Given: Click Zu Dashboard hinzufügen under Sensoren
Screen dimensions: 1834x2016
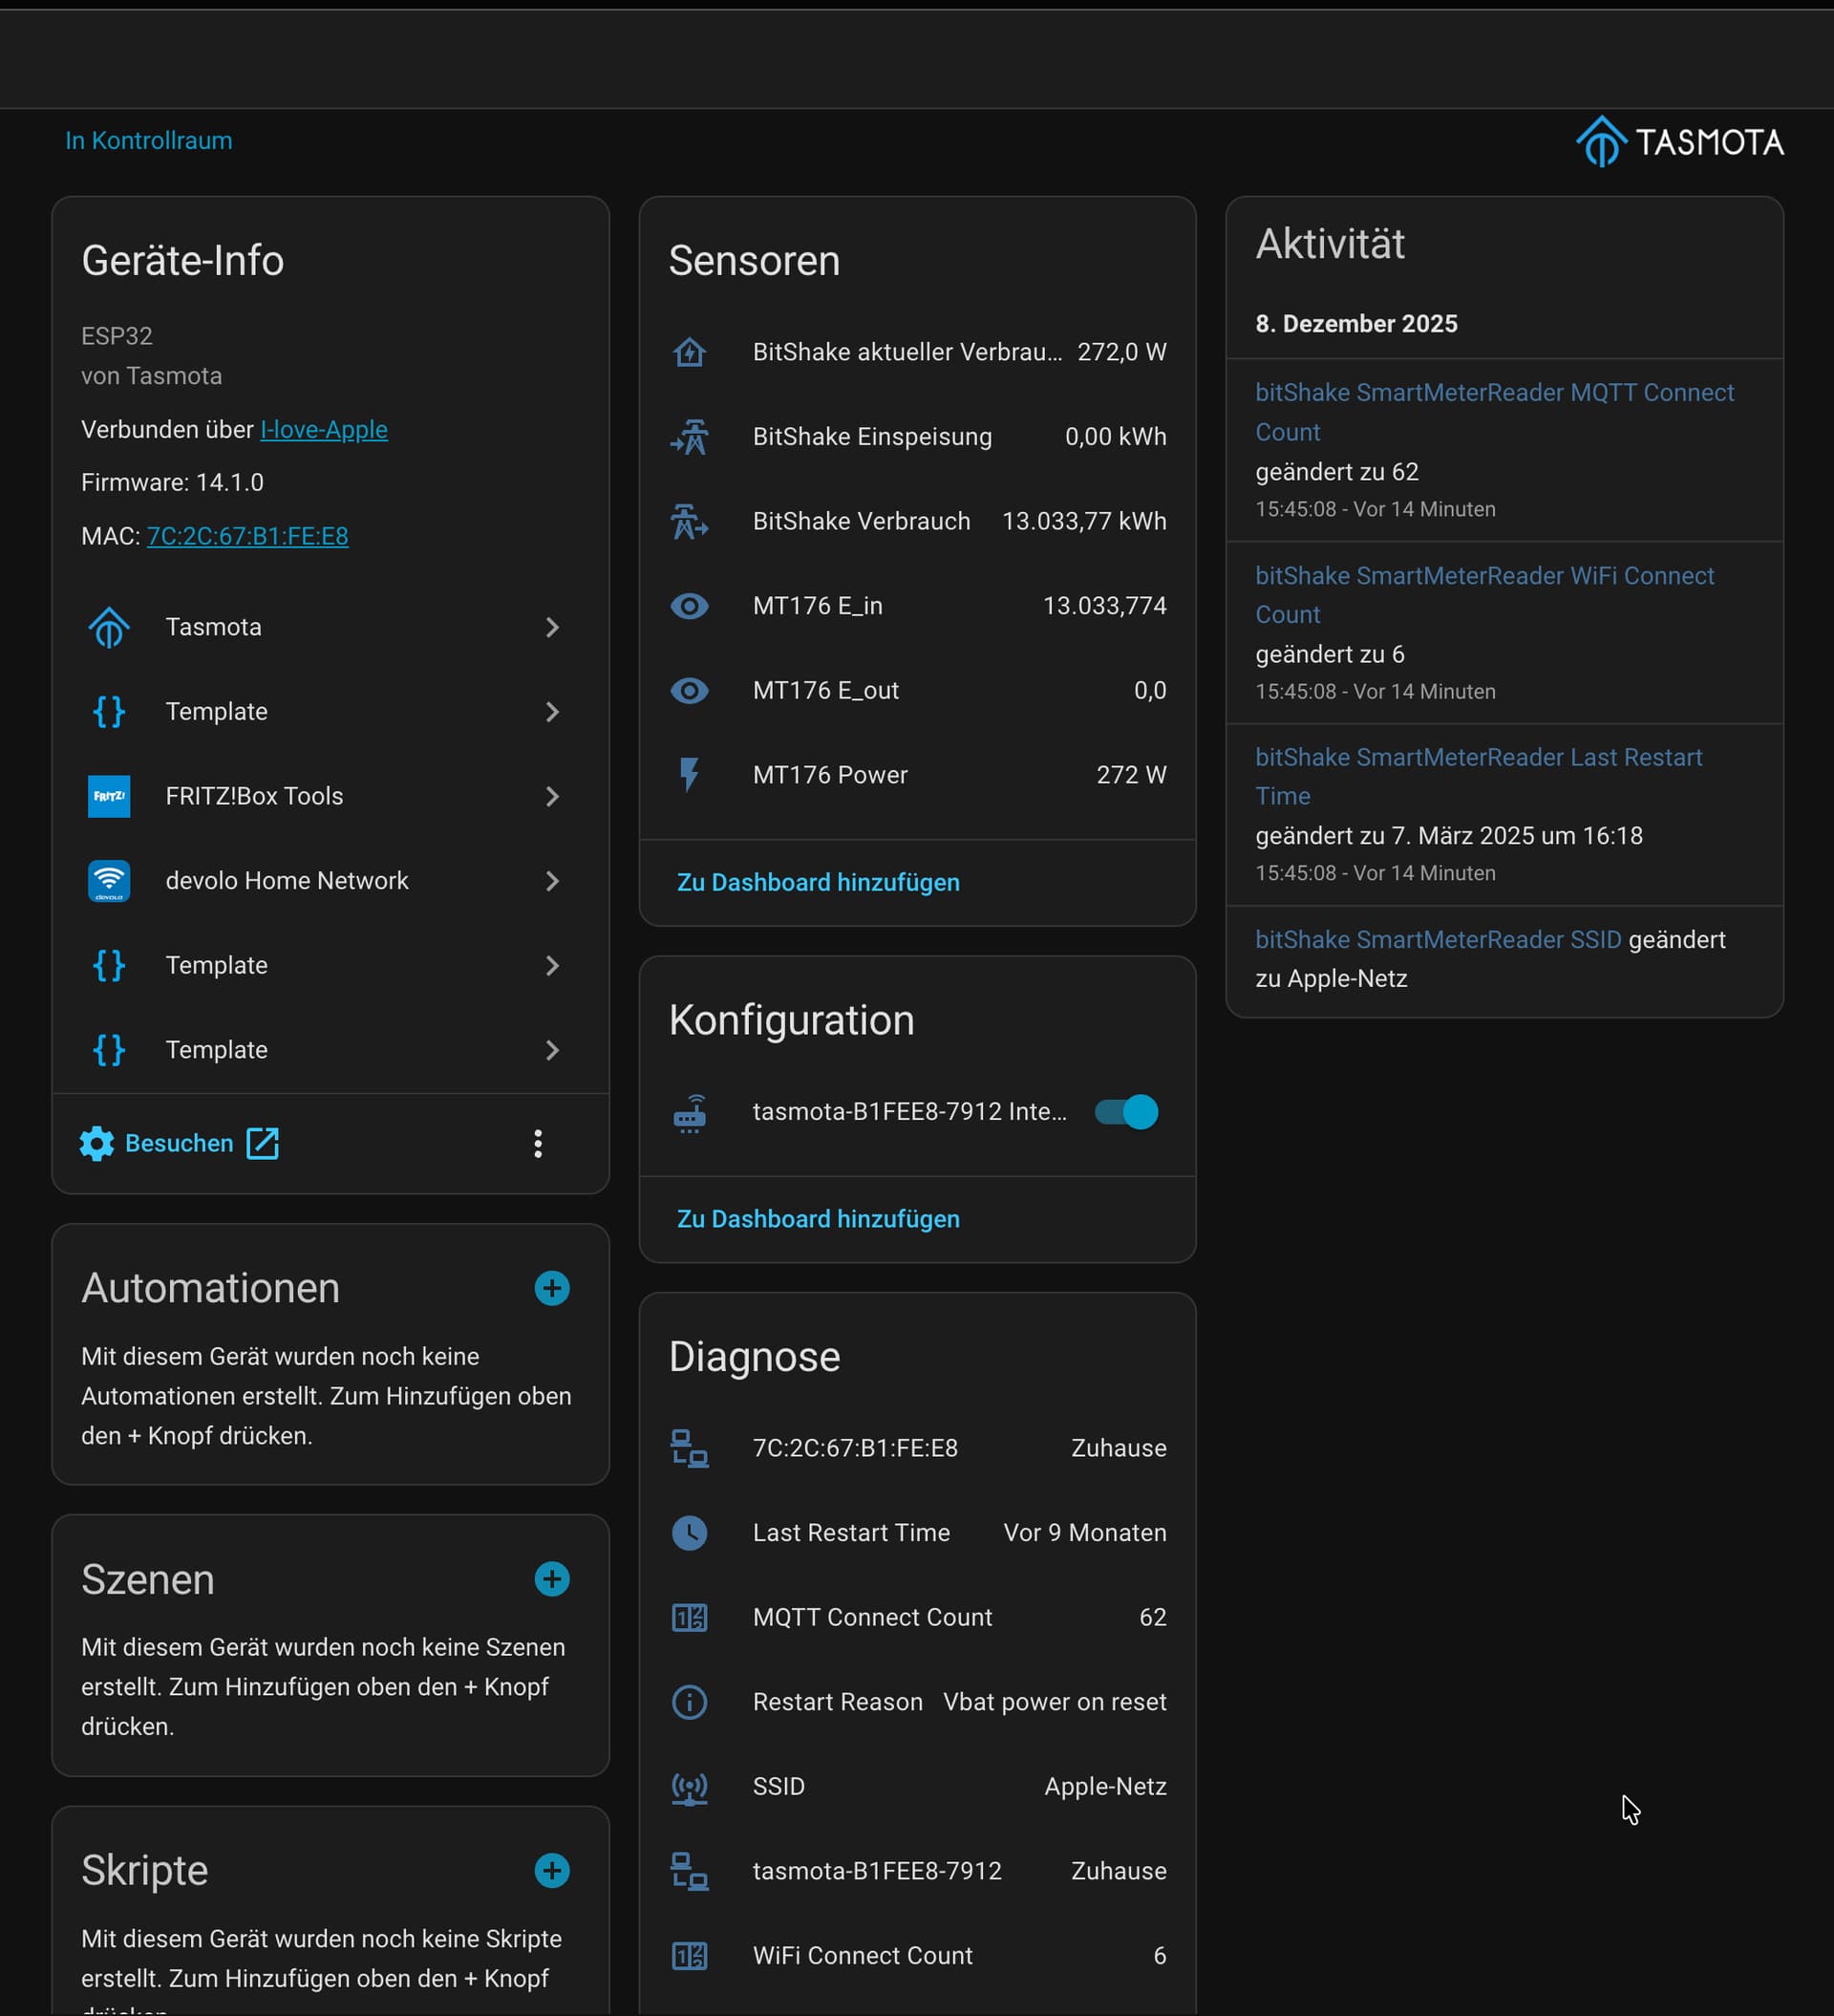Looking at the screenshot, I should coord(818,882).
